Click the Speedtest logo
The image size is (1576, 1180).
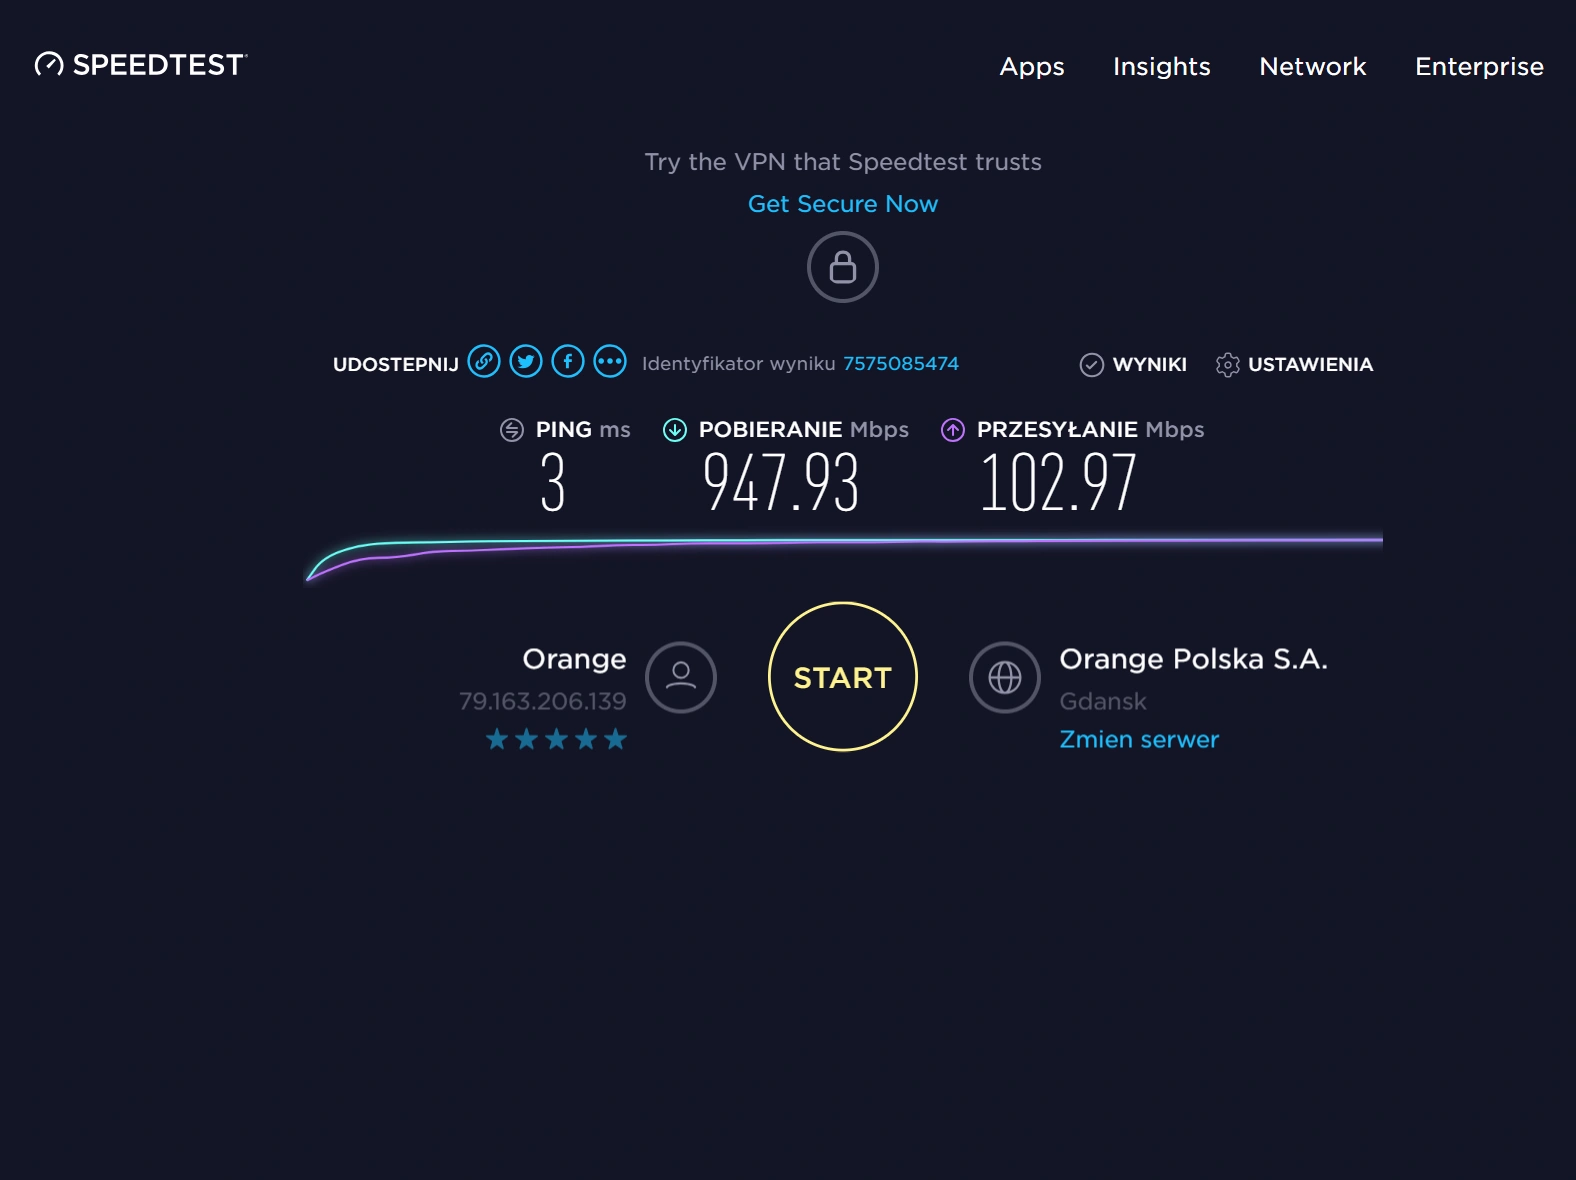141,65
